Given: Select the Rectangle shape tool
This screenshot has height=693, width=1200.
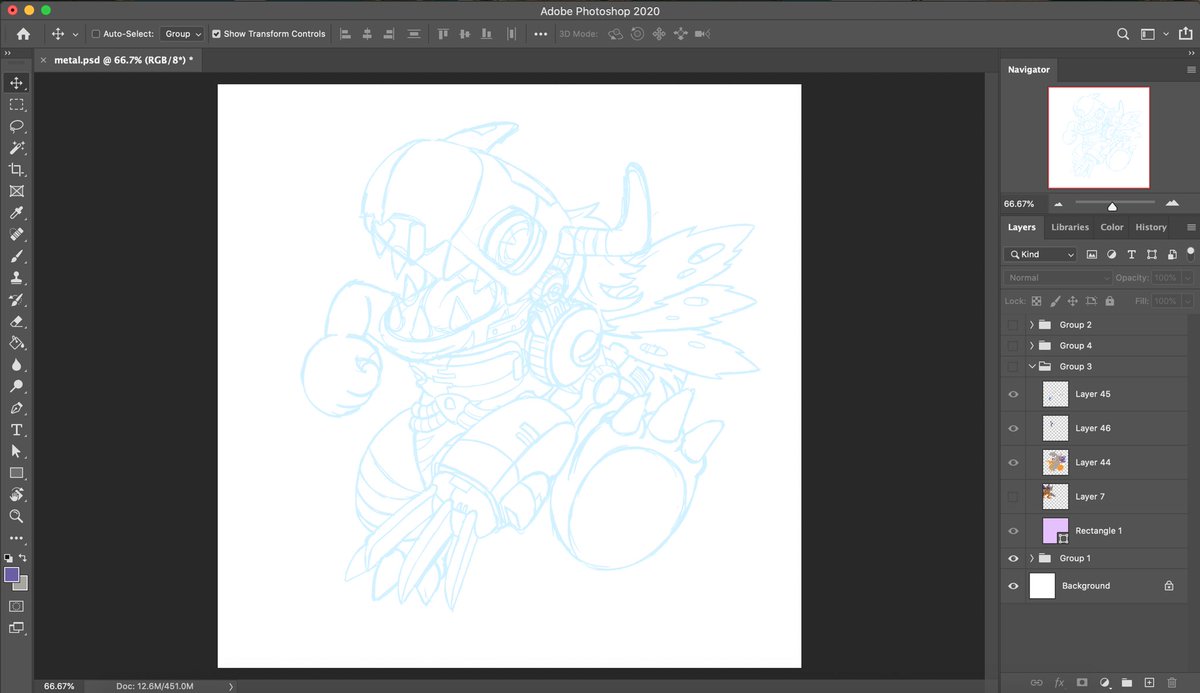Looking at the screenshot, I should 16,473.
